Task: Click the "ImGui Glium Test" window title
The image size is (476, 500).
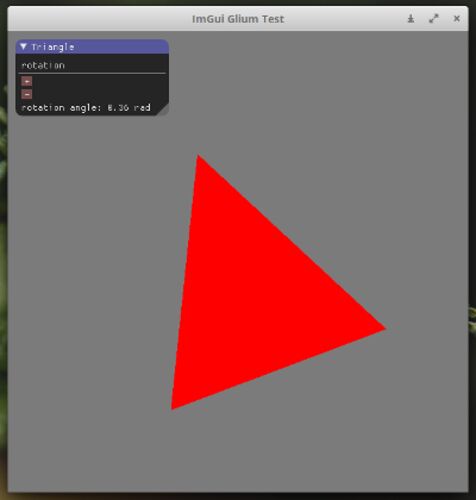Action: [x=238, y=19]
